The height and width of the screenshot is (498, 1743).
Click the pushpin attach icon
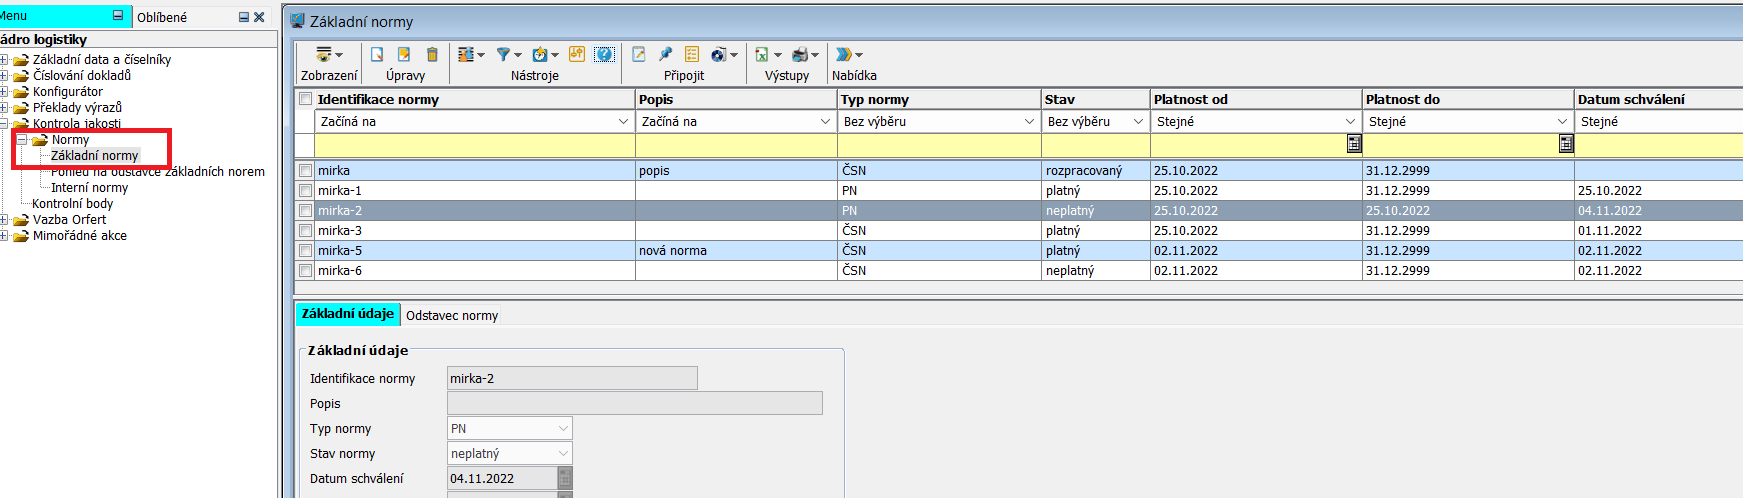665,55
